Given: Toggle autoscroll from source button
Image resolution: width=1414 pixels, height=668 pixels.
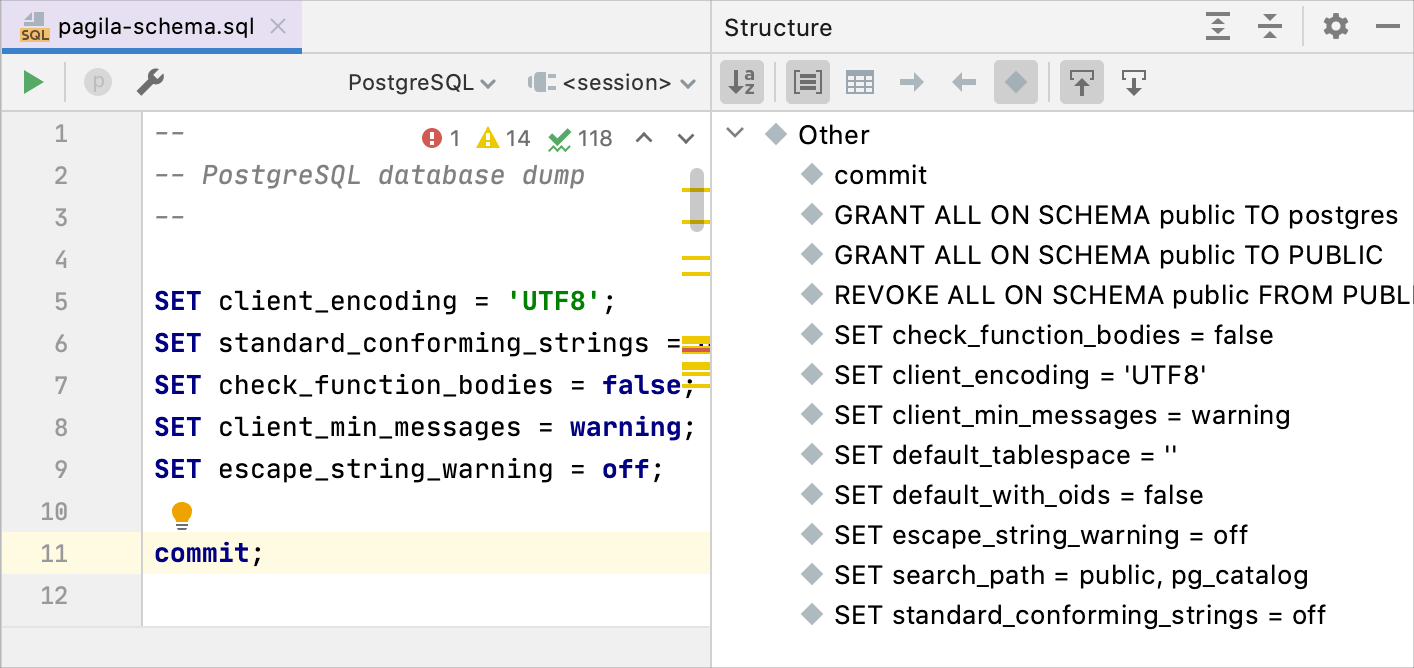Looking at the screenshot, I should [x=1133, y=82].
